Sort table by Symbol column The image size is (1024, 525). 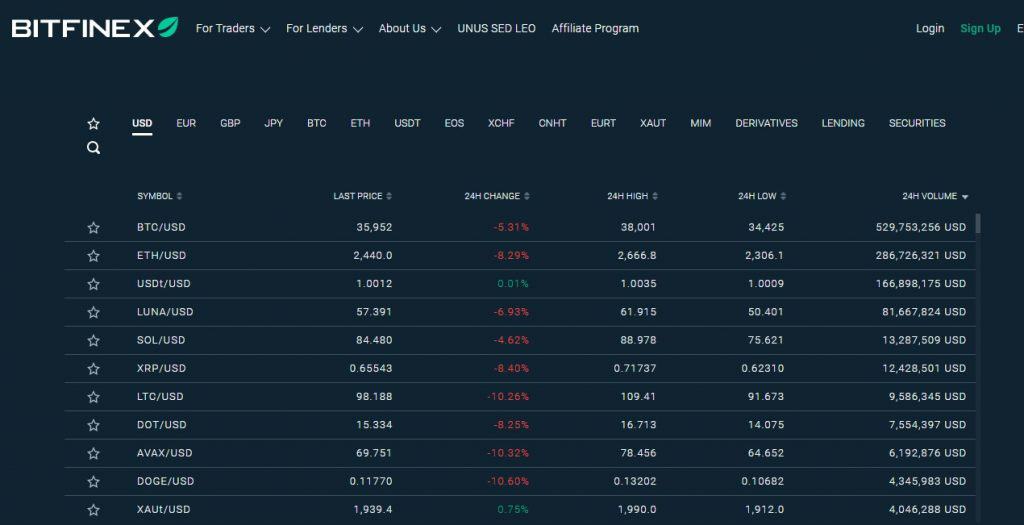(x=159, y=196)
